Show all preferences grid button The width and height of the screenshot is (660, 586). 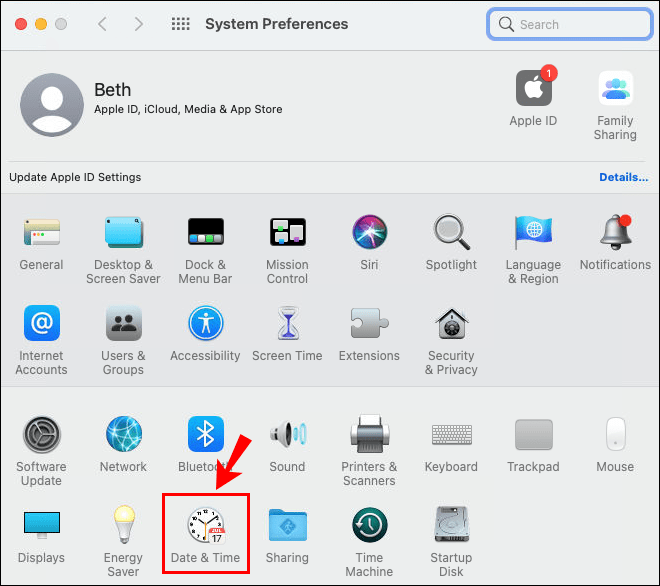tap(181, 24)
